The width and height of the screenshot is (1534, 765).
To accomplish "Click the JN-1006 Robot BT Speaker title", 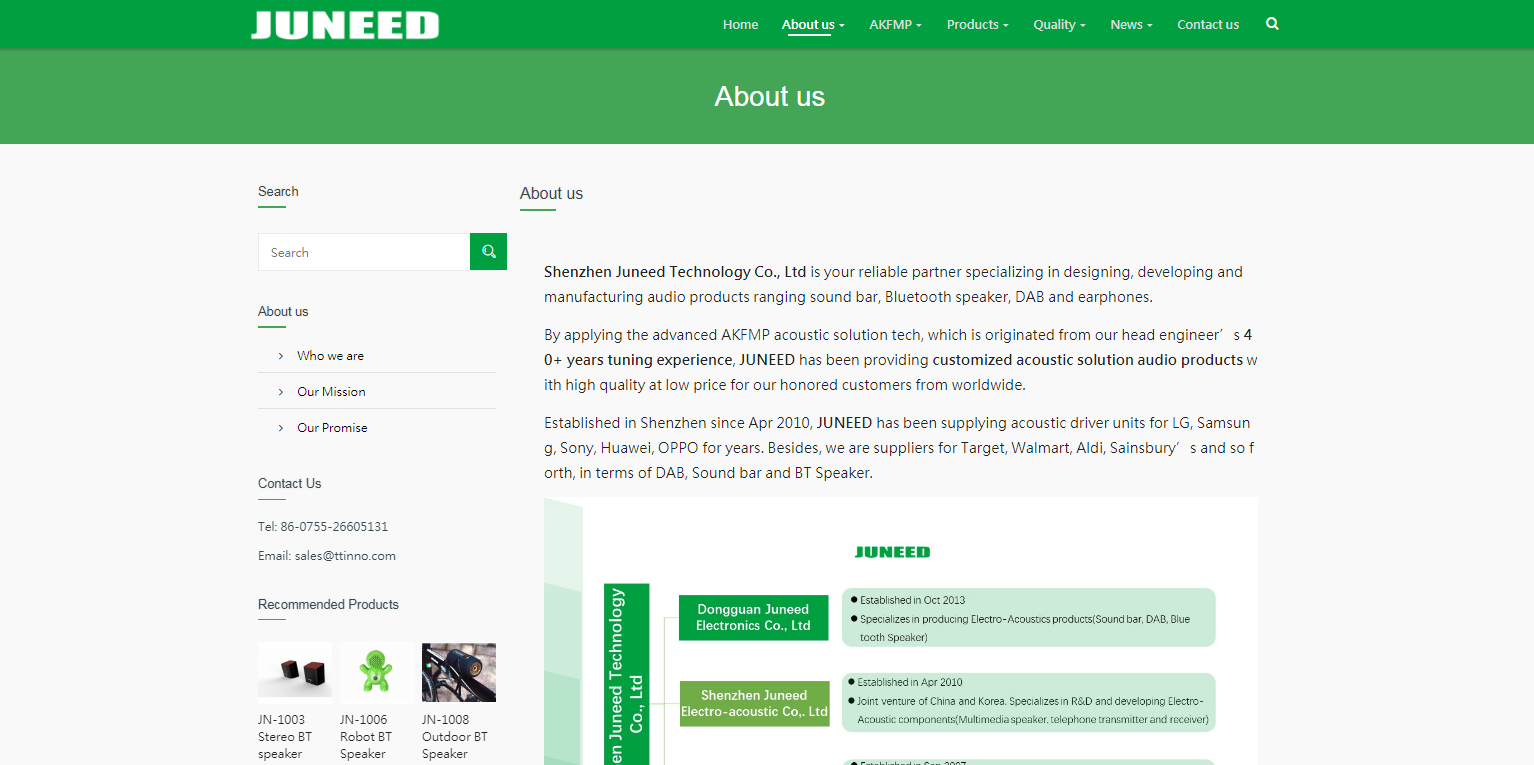I will (366, 737).
